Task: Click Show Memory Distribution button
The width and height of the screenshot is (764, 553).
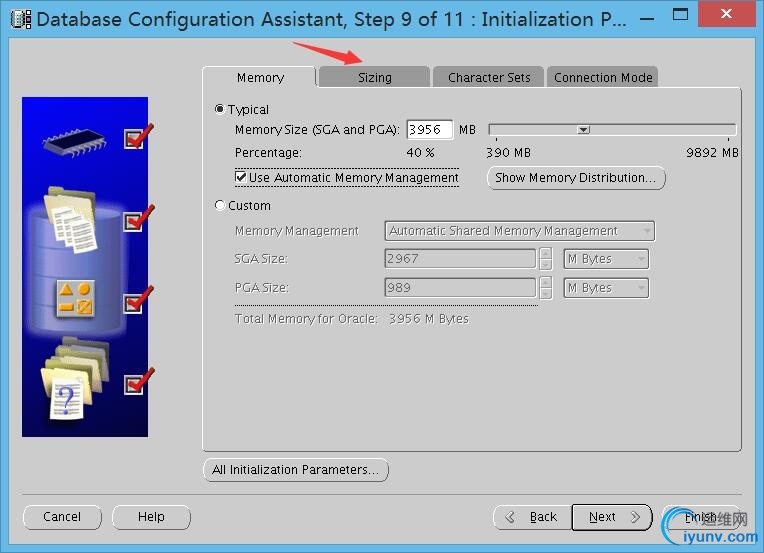Action: coord(576,178)
